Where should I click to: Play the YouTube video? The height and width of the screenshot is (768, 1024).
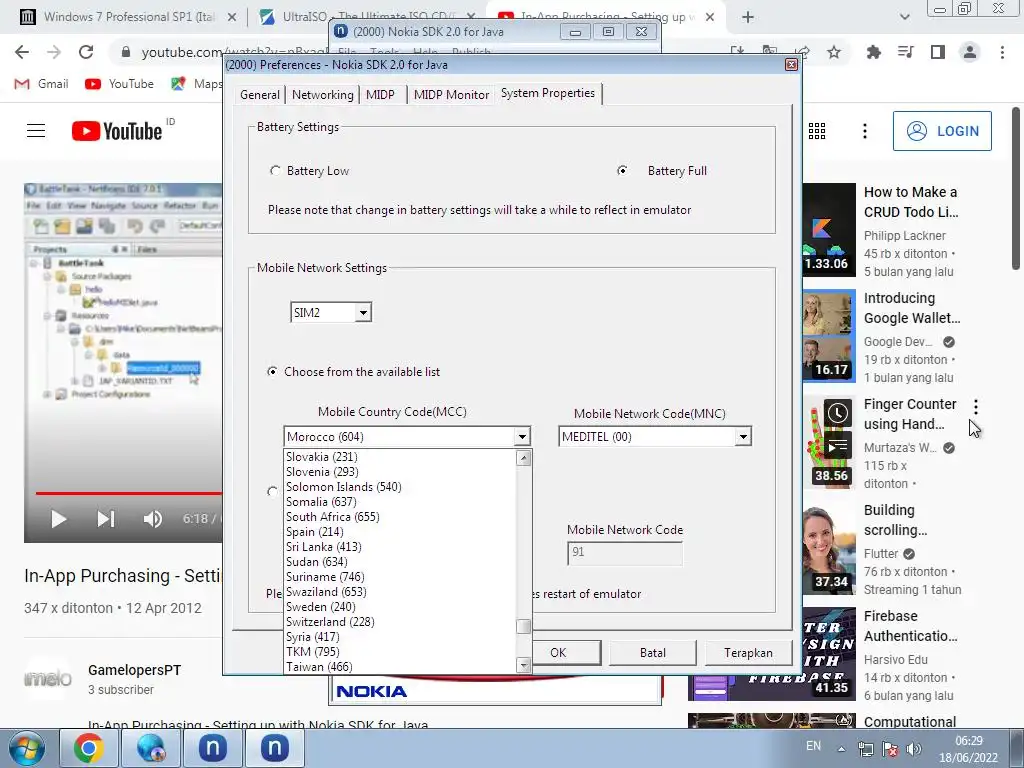pos(58,519)
